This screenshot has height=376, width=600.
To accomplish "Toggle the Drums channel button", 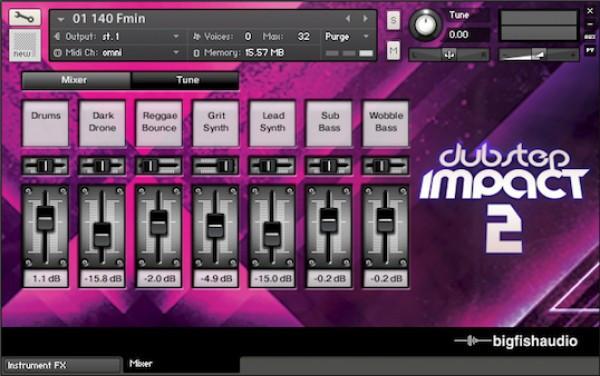I will [46, 124].
